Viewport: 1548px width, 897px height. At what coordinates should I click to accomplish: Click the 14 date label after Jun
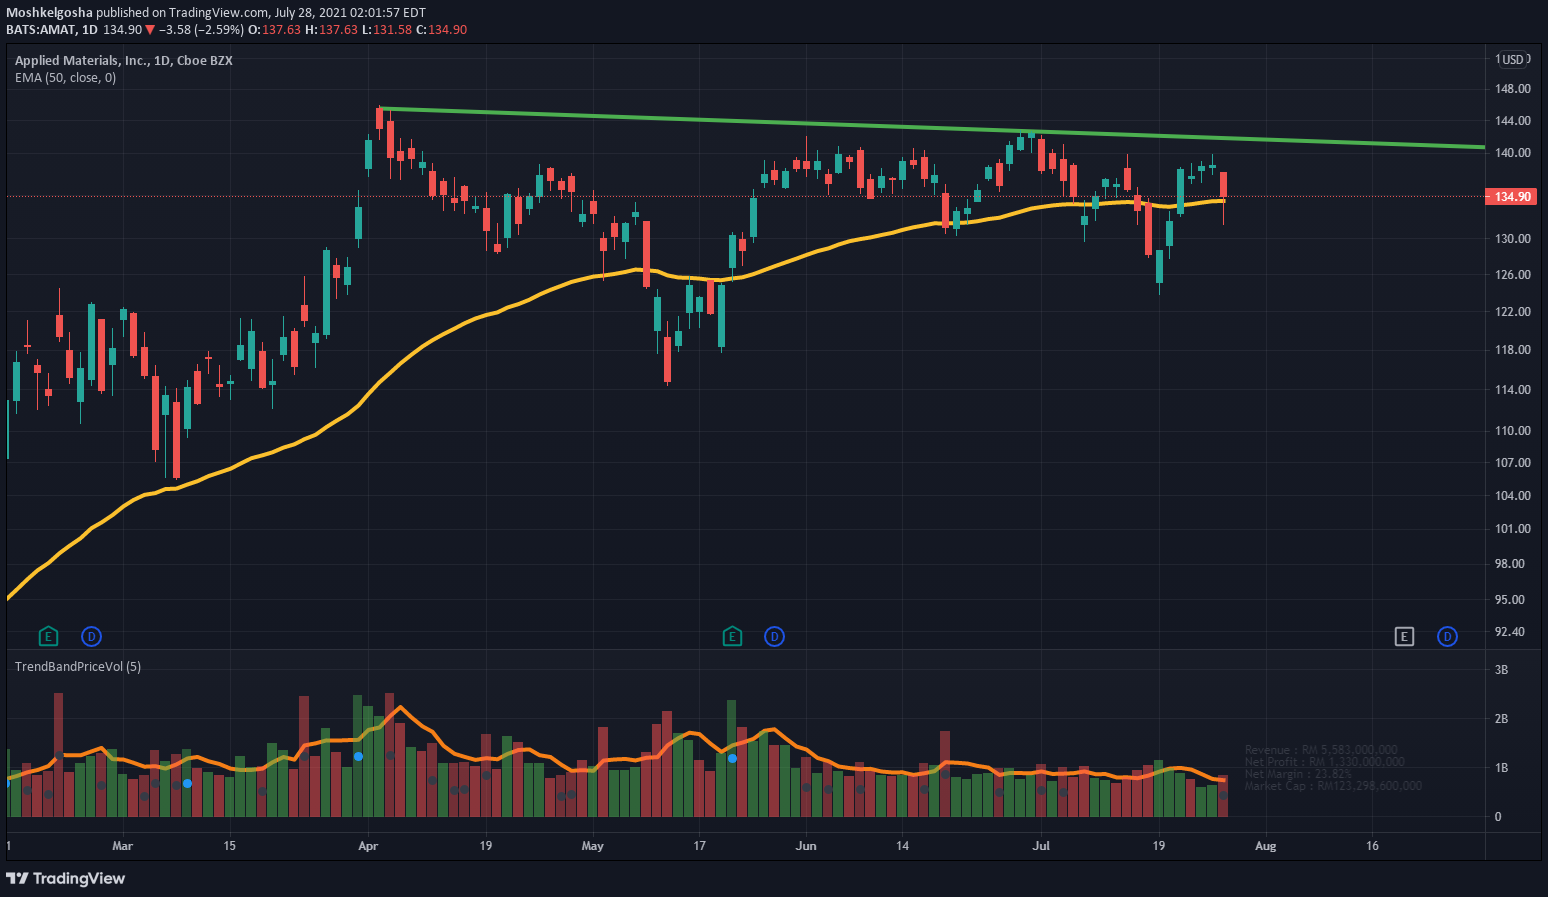coord(902,845)
